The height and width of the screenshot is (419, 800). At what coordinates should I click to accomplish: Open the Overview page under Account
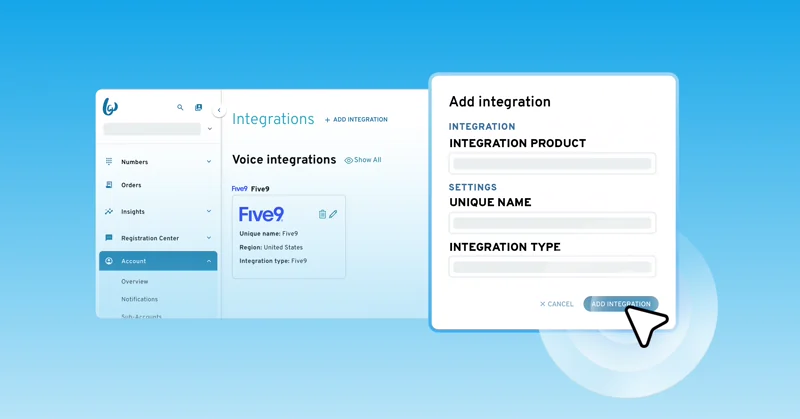click(x=135, y=282)
